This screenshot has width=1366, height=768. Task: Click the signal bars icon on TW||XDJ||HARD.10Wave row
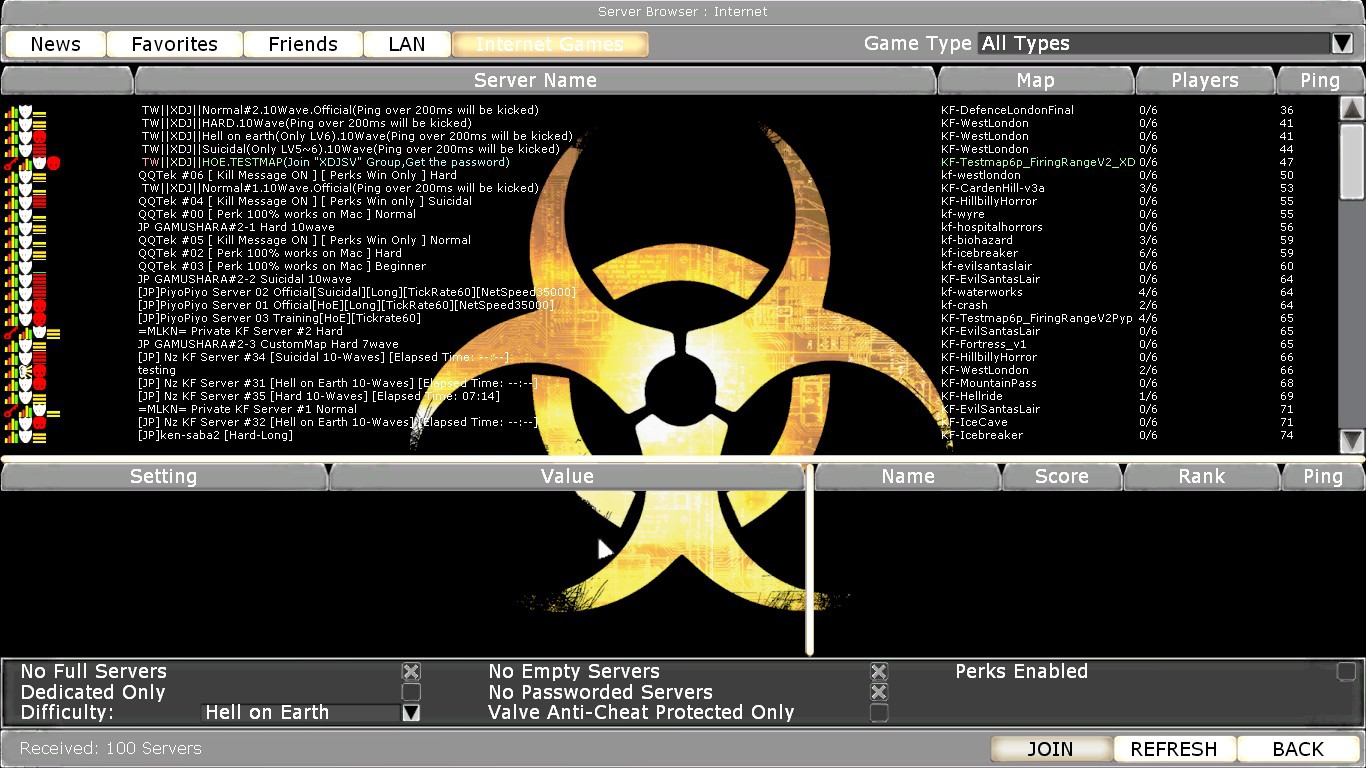pos(11,124)
